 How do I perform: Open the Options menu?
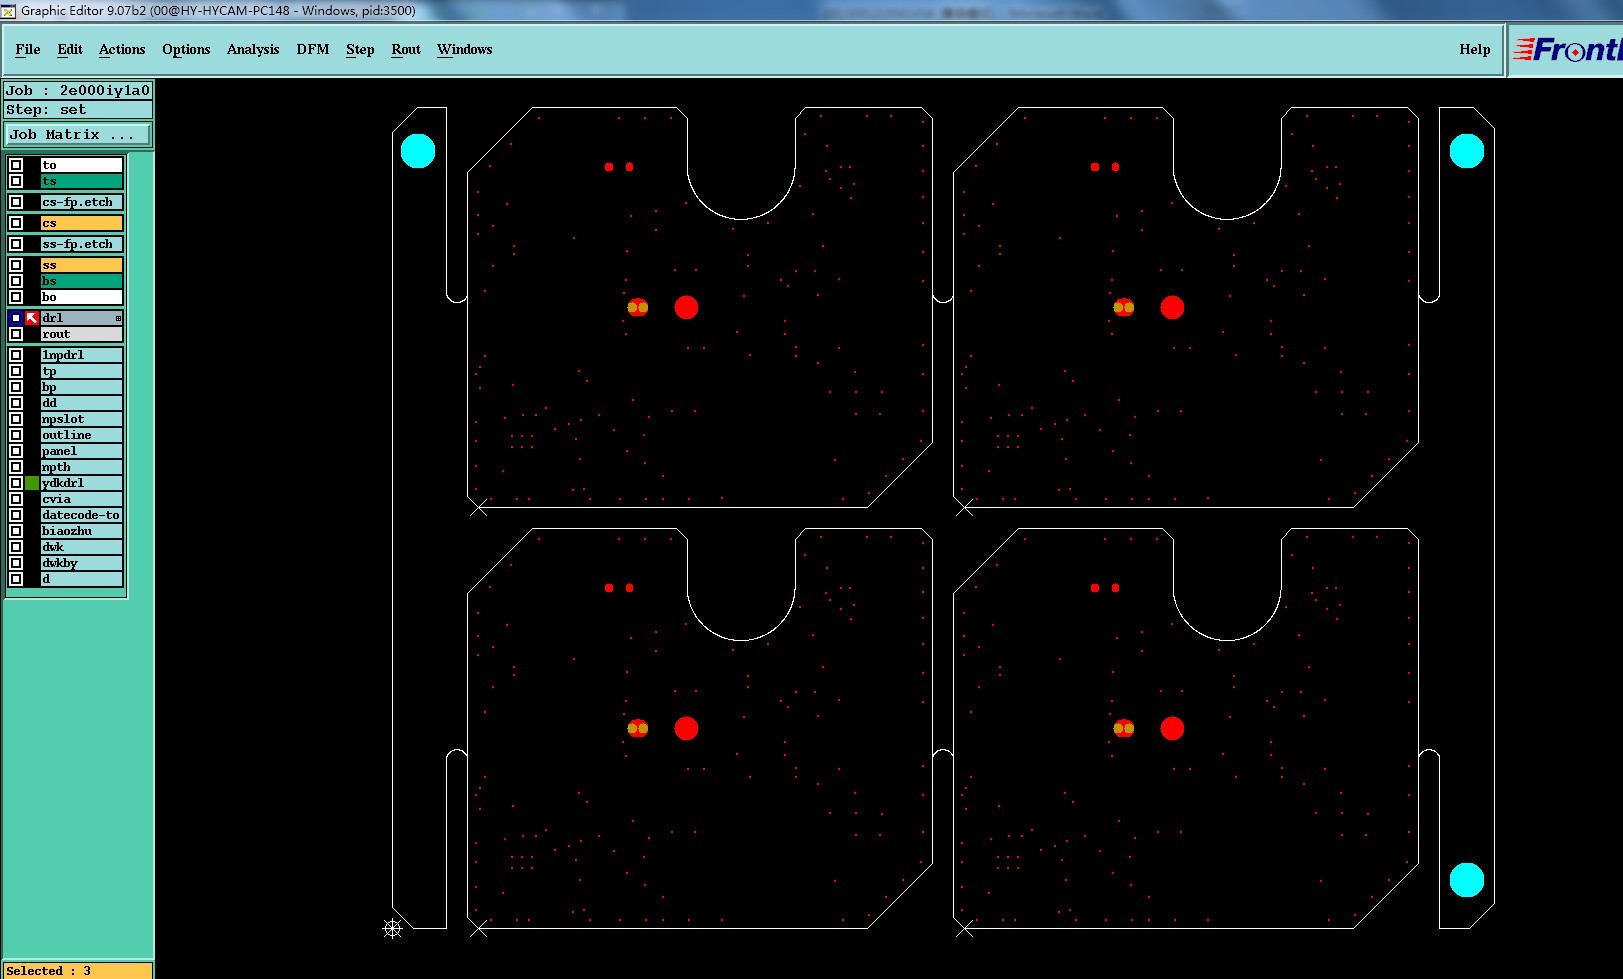coord(186,49)
